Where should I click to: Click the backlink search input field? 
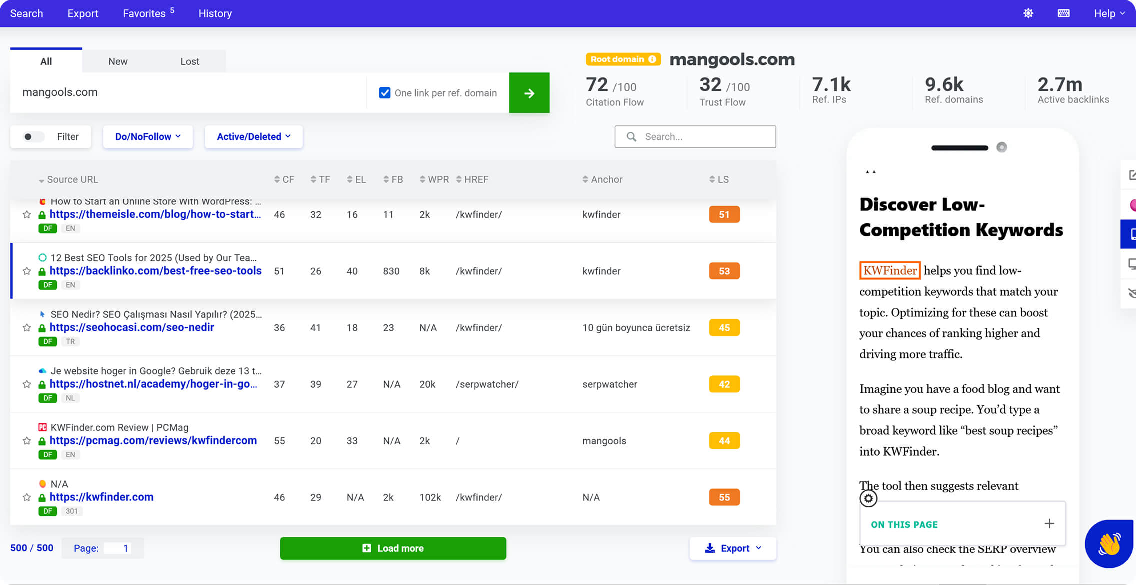(704, 137)
